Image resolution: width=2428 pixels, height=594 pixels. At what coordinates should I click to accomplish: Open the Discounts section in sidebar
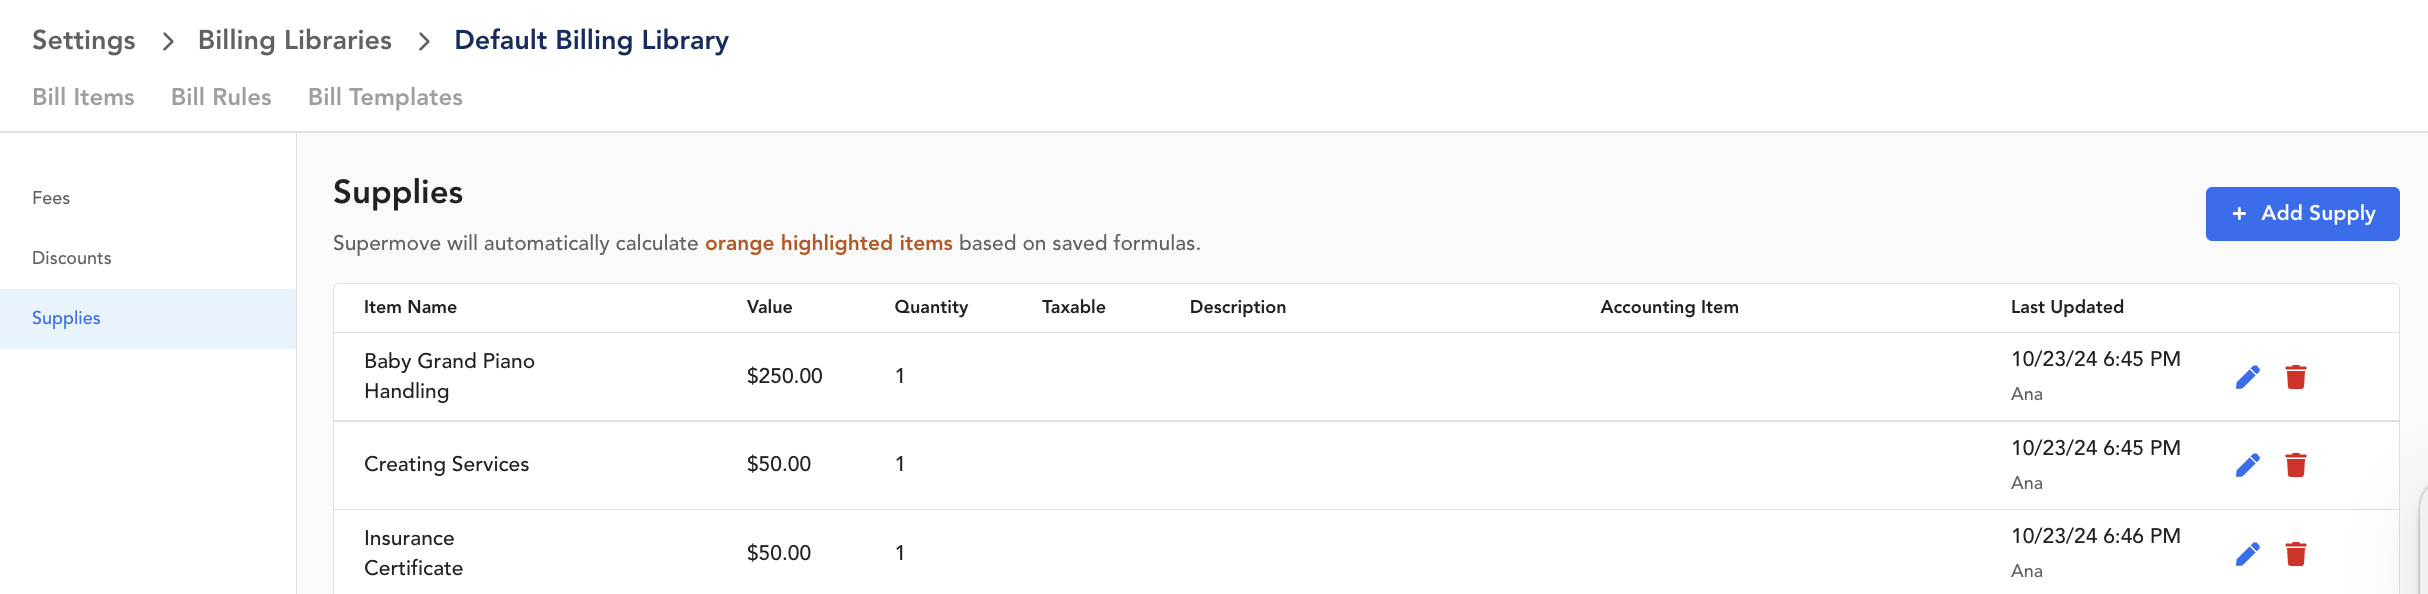point(72,258)
